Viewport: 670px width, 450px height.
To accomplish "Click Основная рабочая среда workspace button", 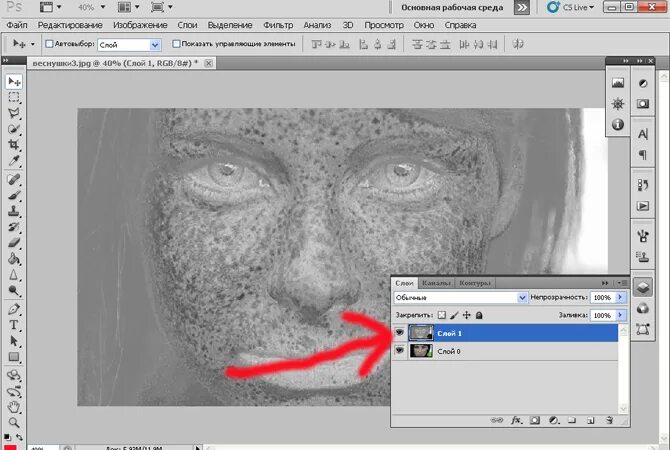I will coord(452,7).
